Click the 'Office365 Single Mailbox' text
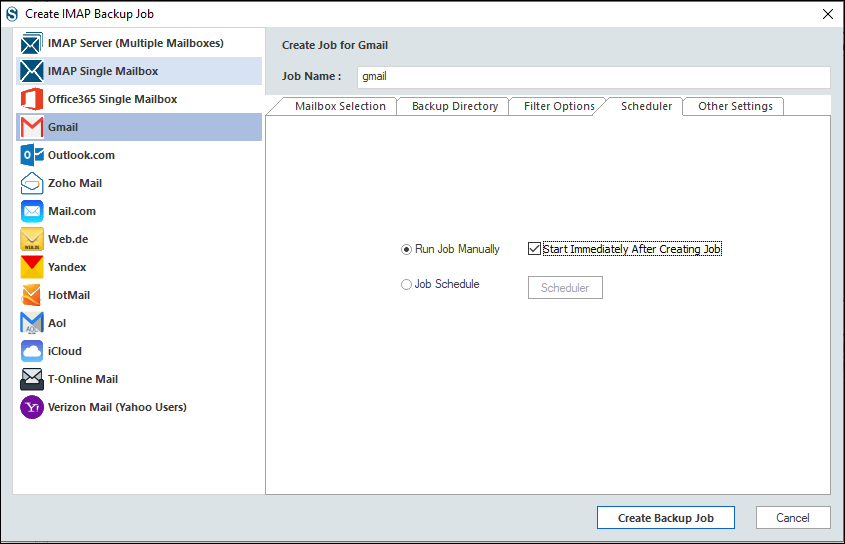The height and width of the screenshot is (544, 845). coord(113,99)
